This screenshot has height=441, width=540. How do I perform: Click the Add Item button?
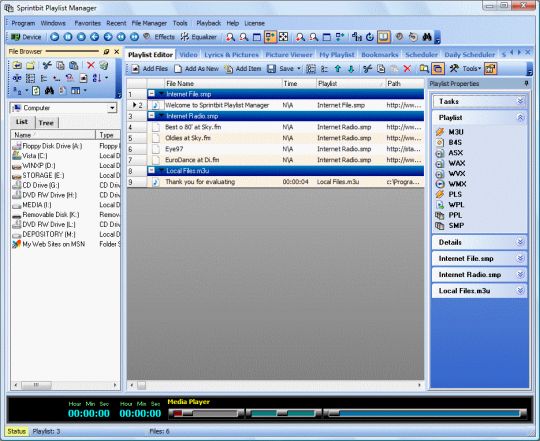pyautogui.click(x=243, y=69)
